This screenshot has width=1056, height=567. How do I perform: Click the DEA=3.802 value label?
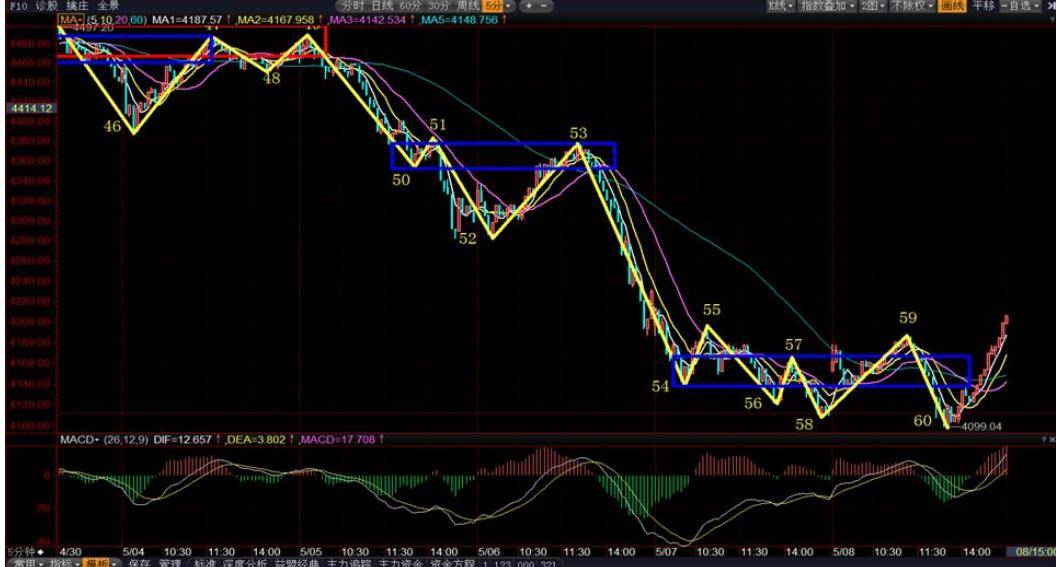tap(257, 440)
